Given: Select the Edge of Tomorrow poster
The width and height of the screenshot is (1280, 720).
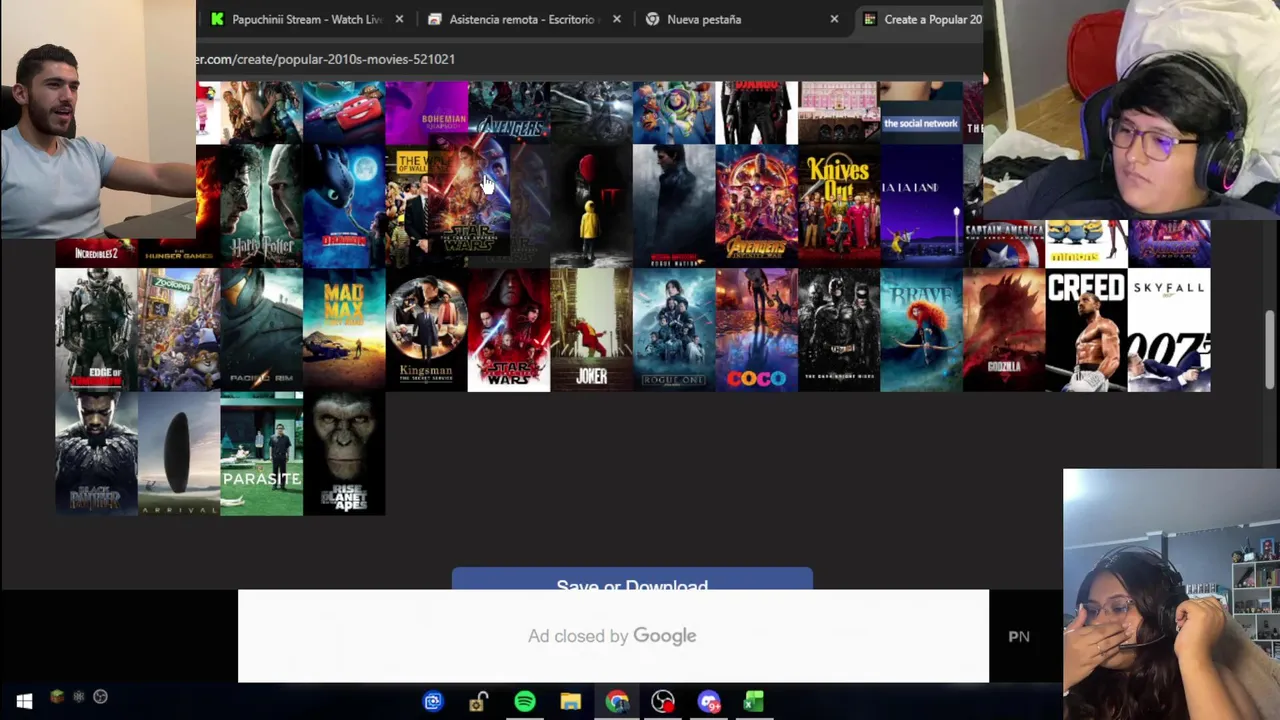Looking at the screenshot, I should click(x=96, y=330).
